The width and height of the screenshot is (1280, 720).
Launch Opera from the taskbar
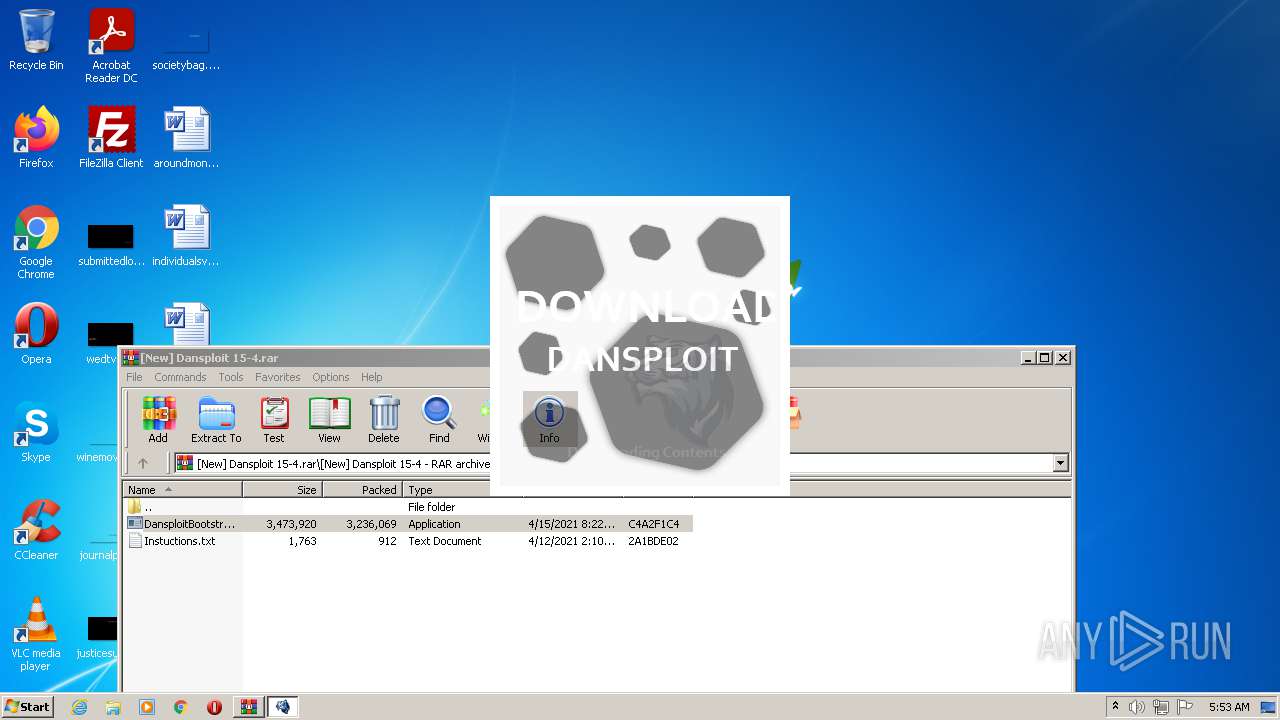click(214, 707)
